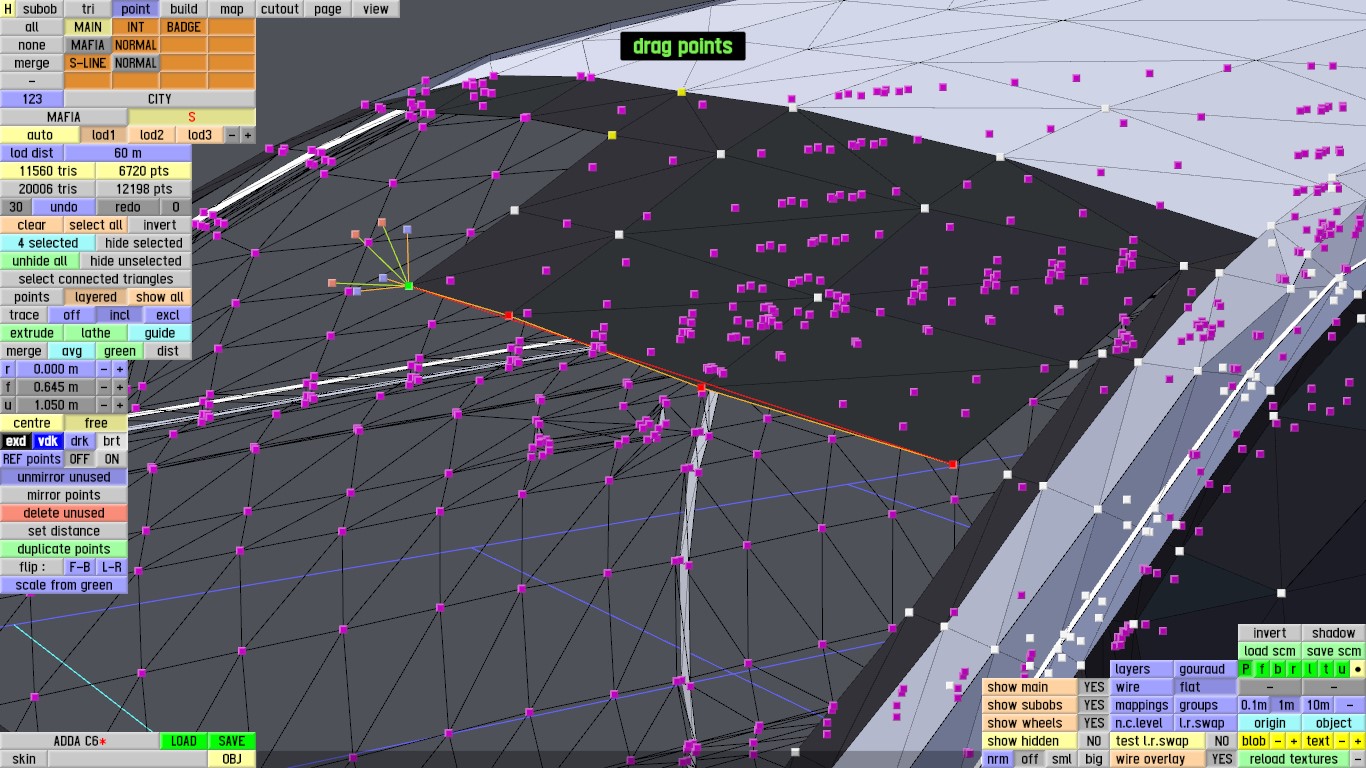Open the cutout mode tab
The width and height of the screenshot is (1366, 768).
[280, 9]
